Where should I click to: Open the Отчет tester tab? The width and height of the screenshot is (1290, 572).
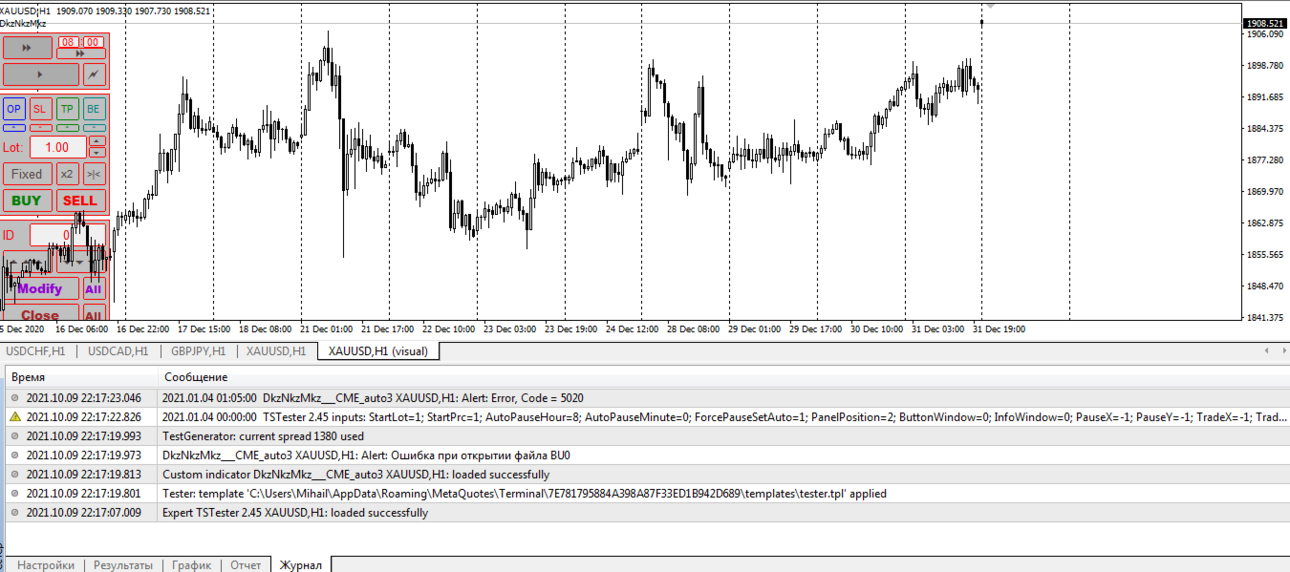click(245, 565)
